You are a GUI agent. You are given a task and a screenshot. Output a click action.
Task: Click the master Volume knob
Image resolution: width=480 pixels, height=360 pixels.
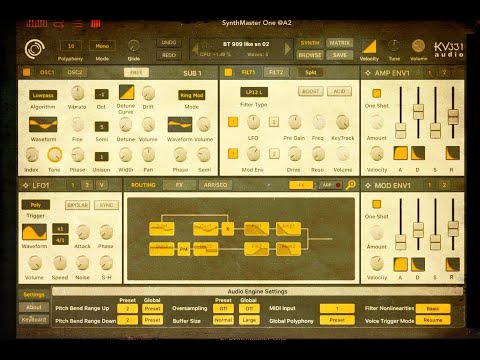pos(418,46)
